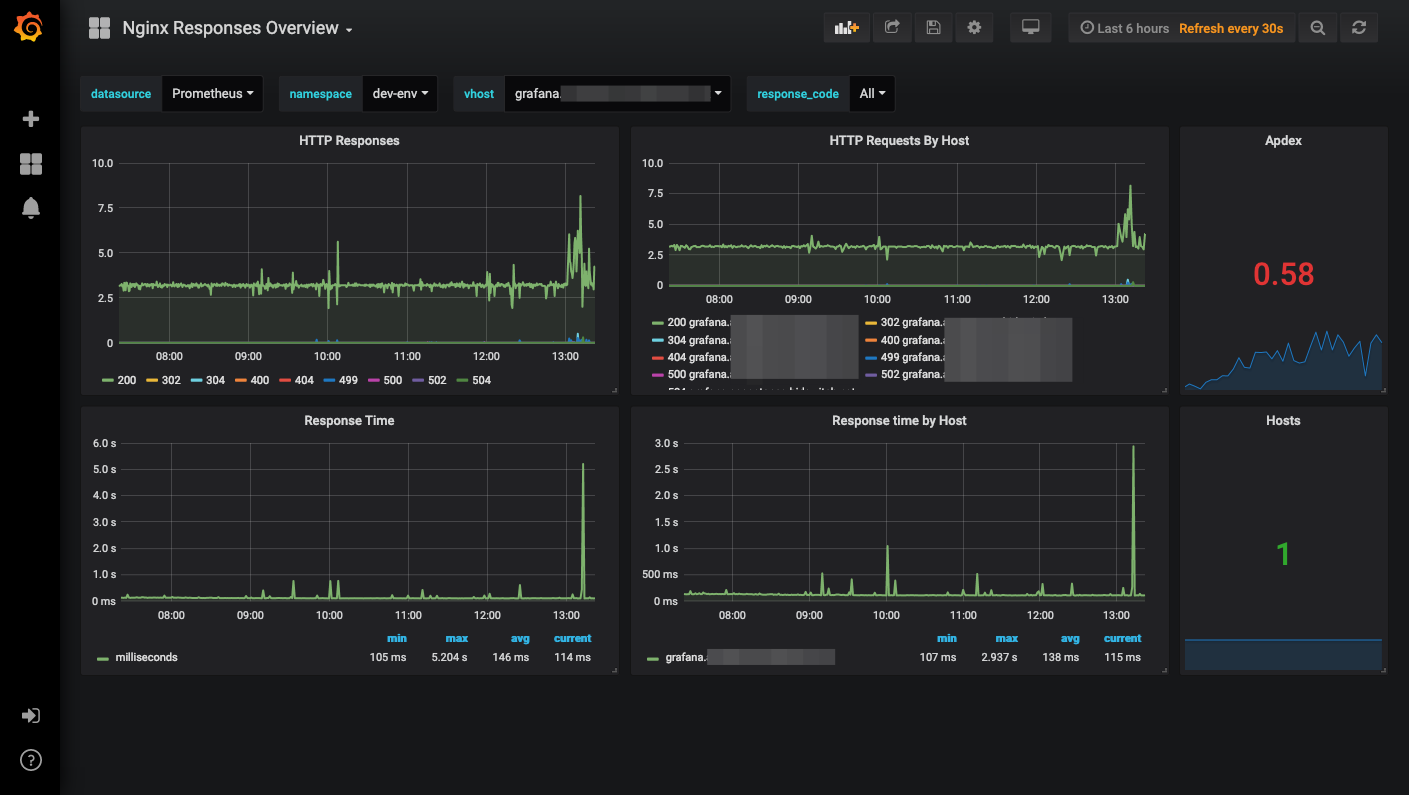
Task: Open the Help question mark icon
Action: tap(31, 760)
